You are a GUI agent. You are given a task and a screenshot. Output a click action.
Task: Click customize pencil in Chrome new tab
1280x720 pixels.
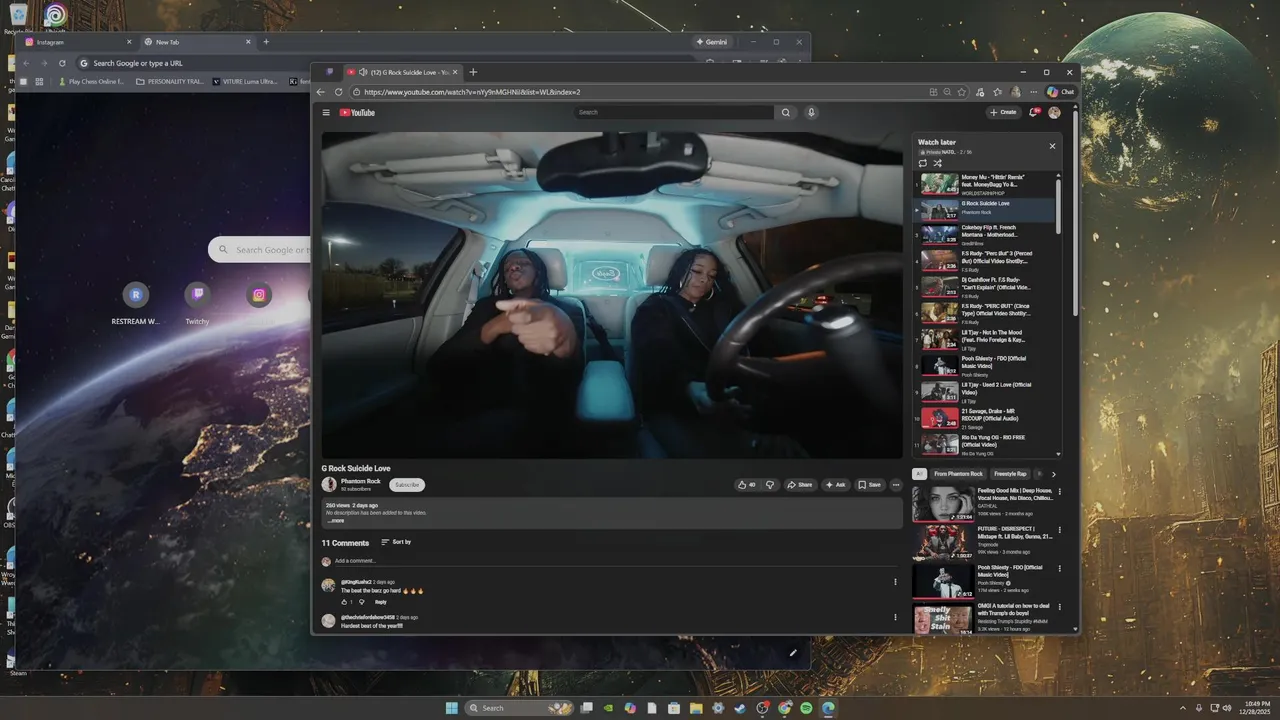click(x=793, y=653)
